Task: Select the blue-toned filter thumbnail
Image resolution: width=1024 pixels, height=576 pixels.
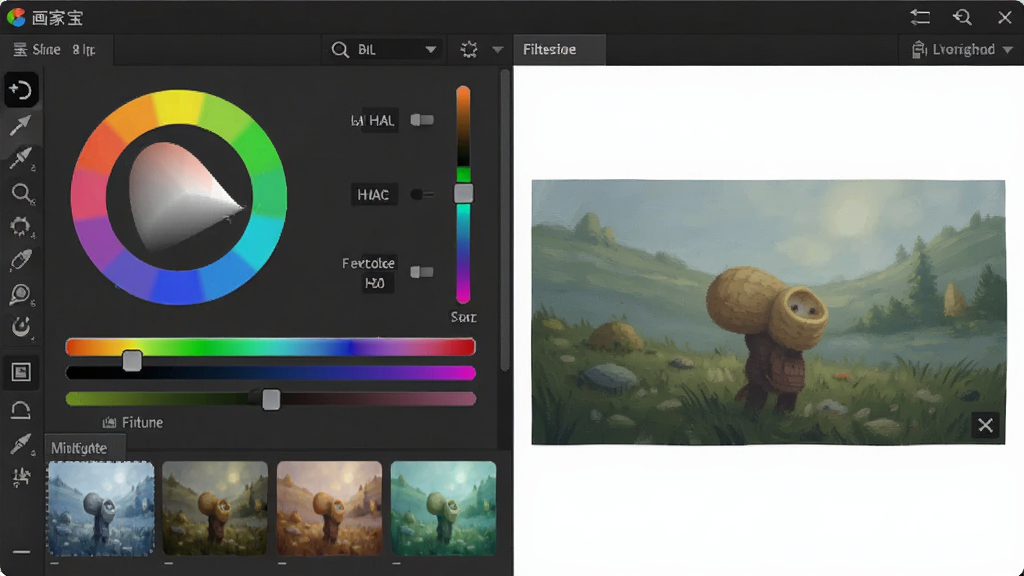Action: [101, 509]
